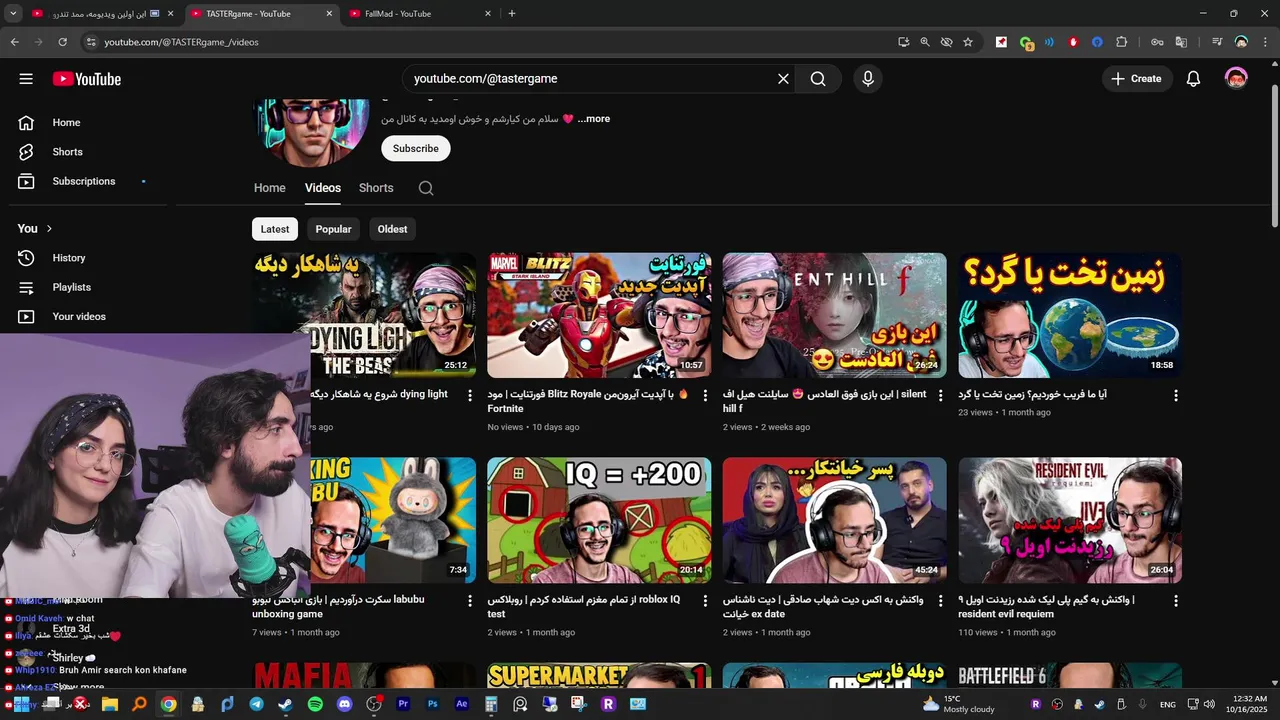Open the Chrome extensions puzzle icon
The image size is (1280, 720).
pyautogui.click(x=1121, y=42)
